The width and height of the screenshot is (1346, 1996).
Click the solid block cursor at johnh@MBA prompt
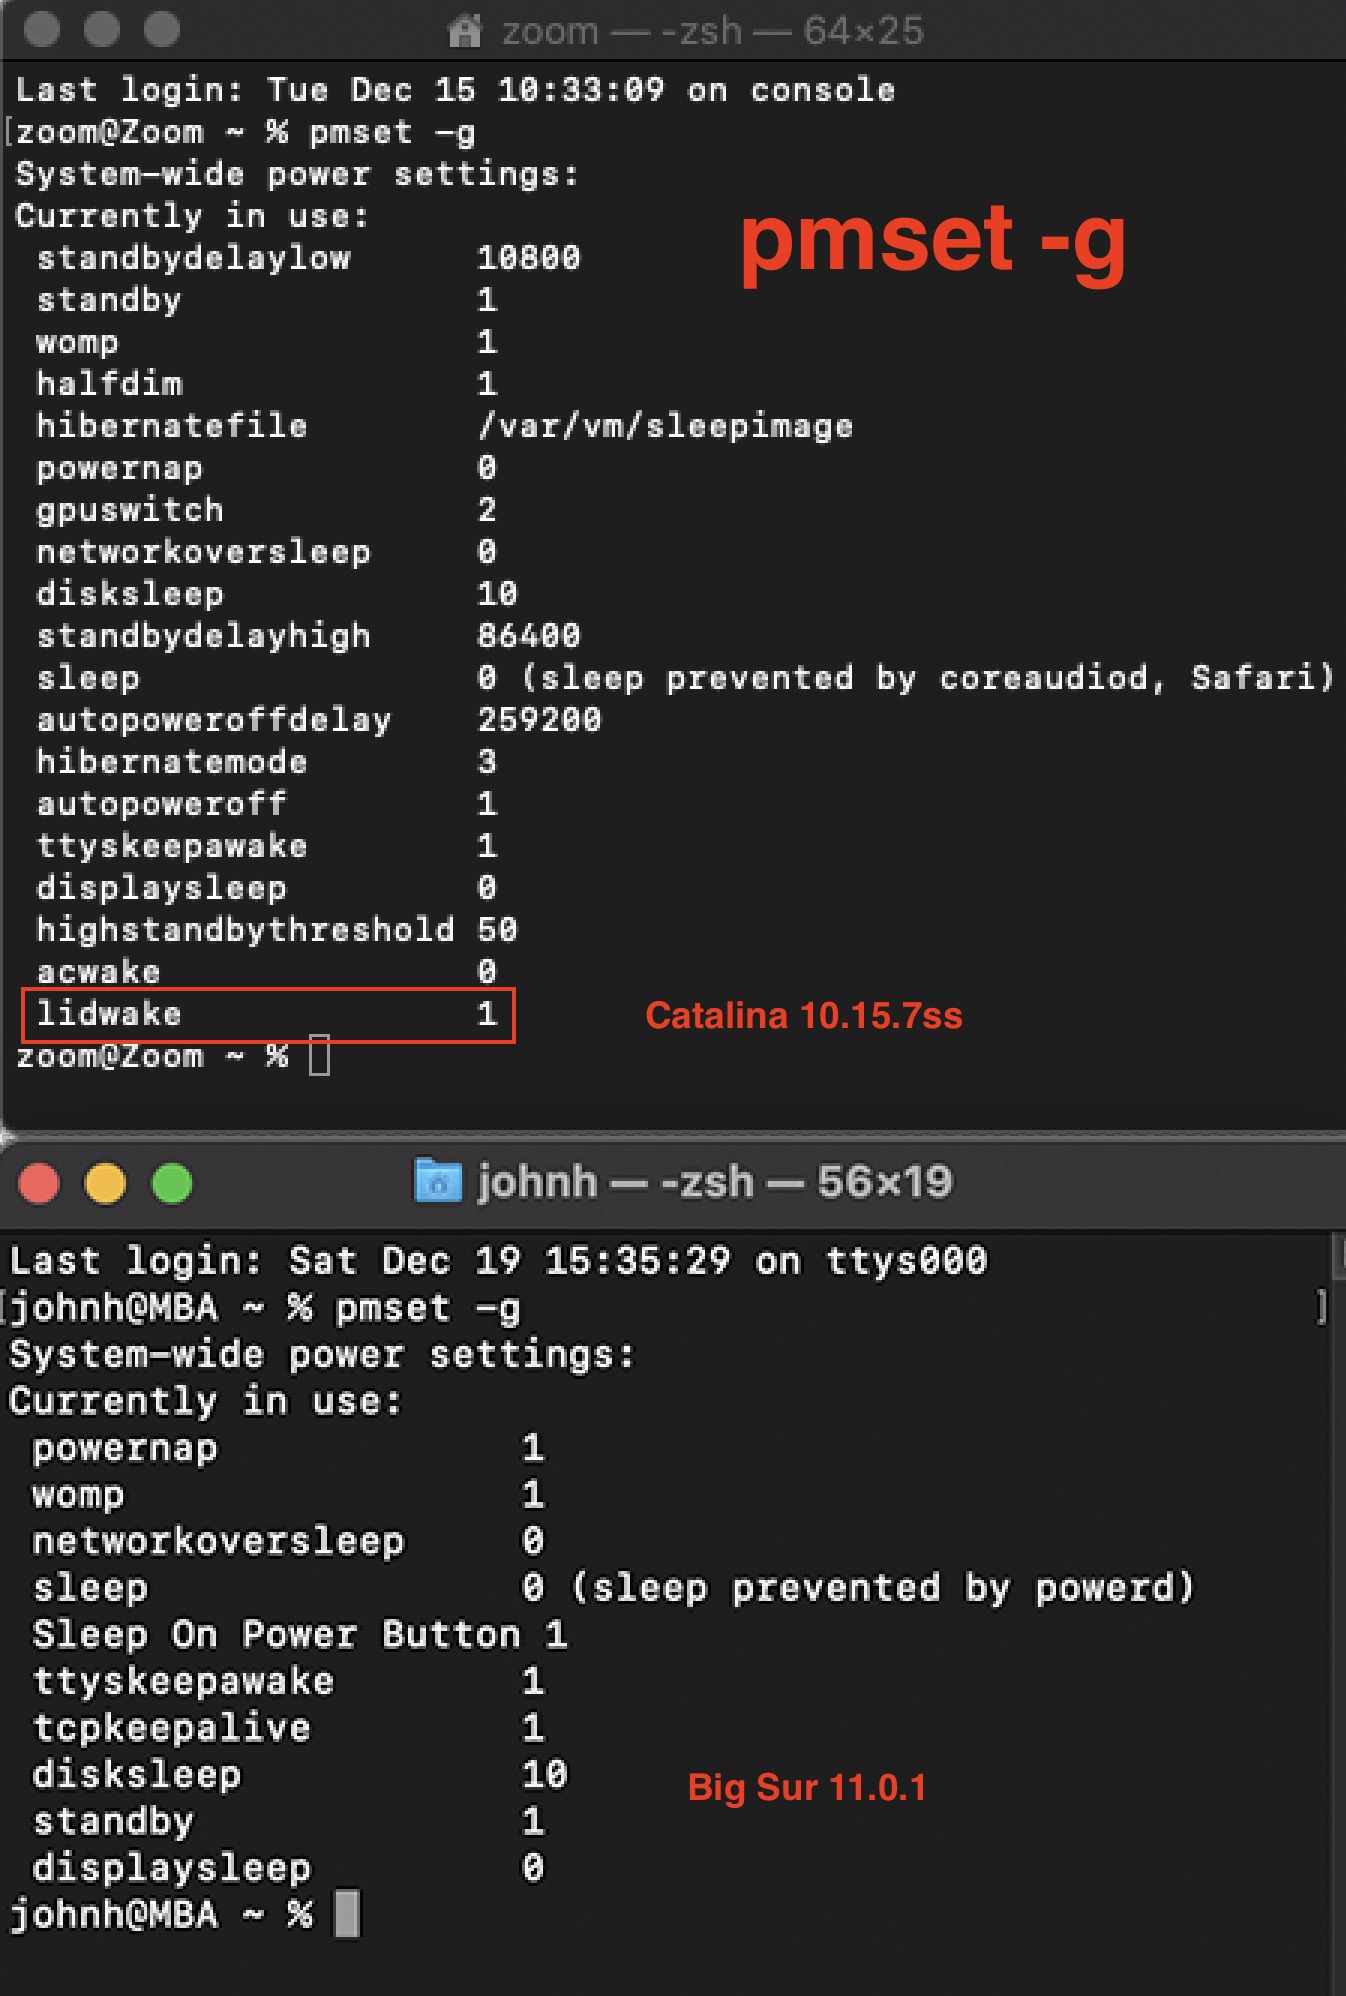pyautogui.click(x=347, y=1914)
